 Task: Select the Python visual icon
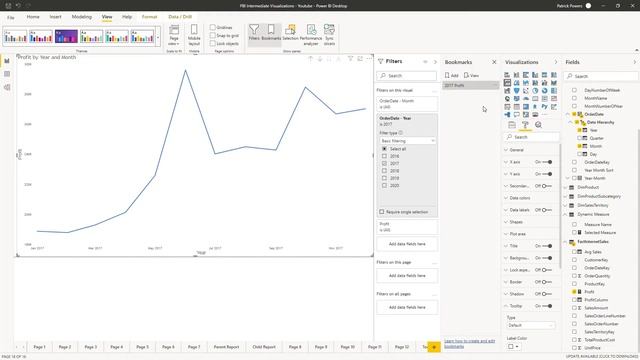pyautogui.click(x=544, y=107)
